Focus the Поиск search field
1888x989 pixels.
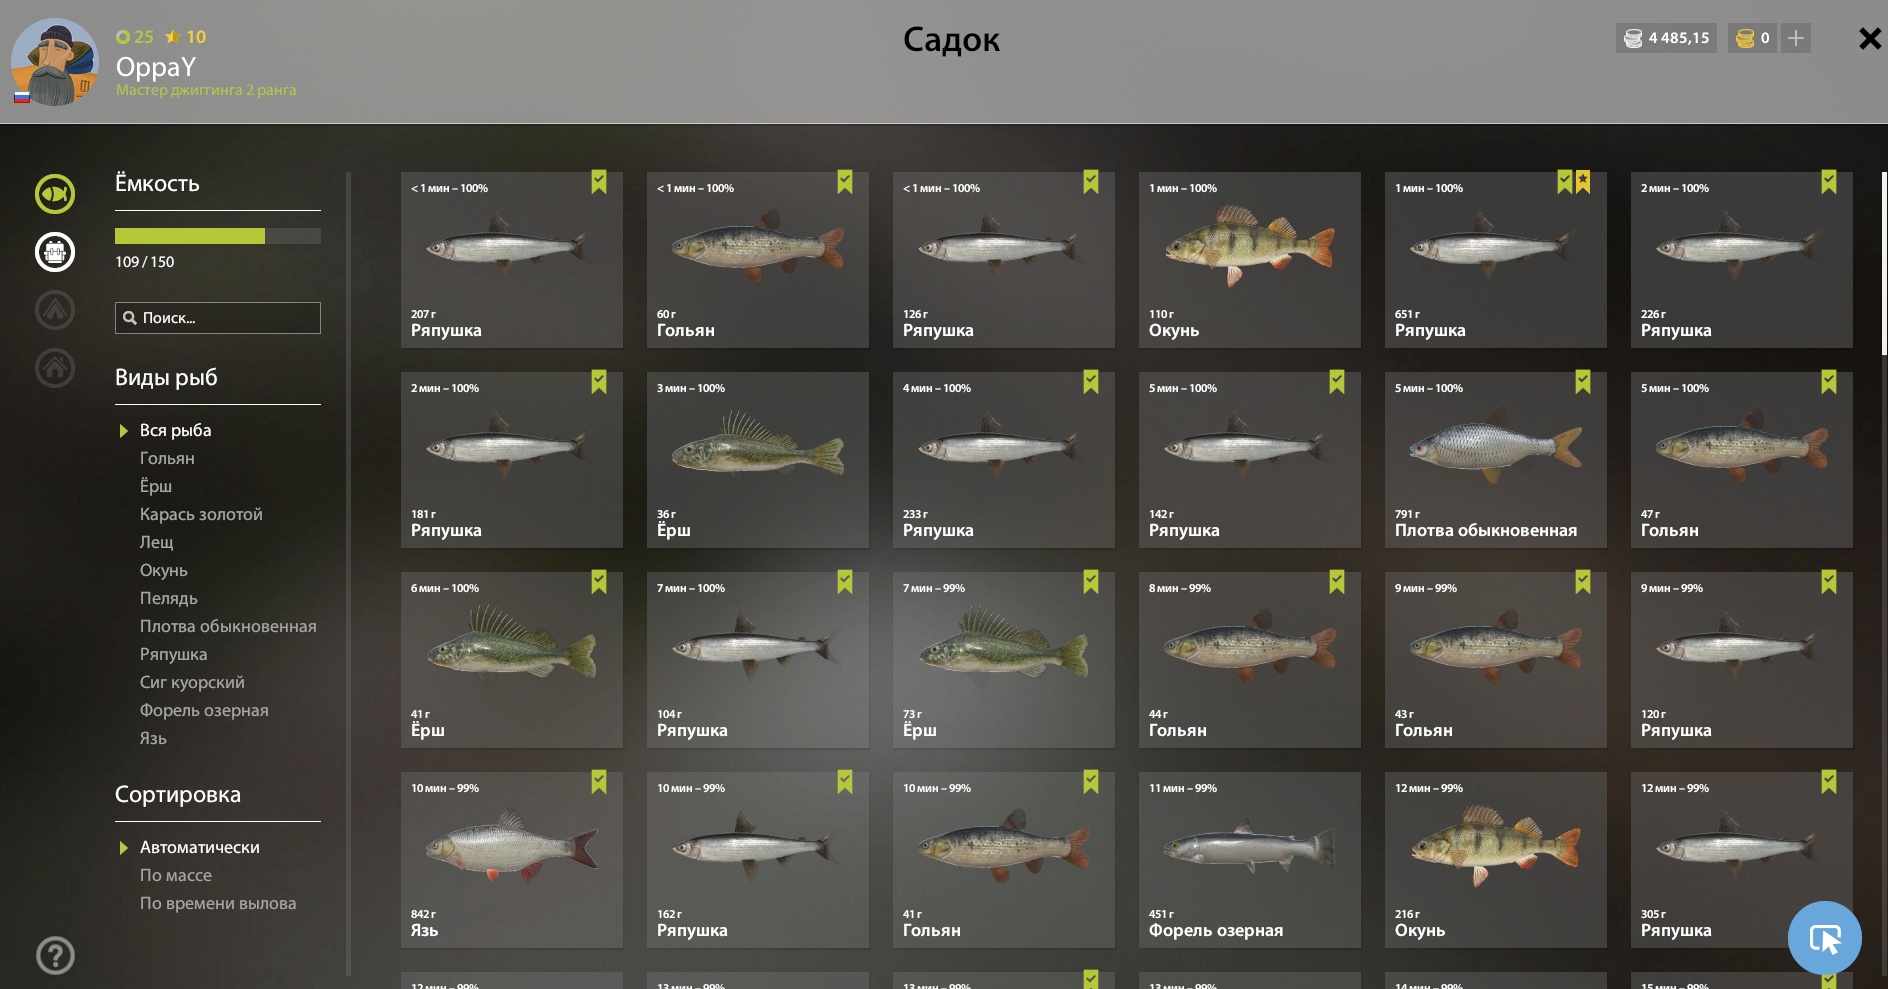218,318
